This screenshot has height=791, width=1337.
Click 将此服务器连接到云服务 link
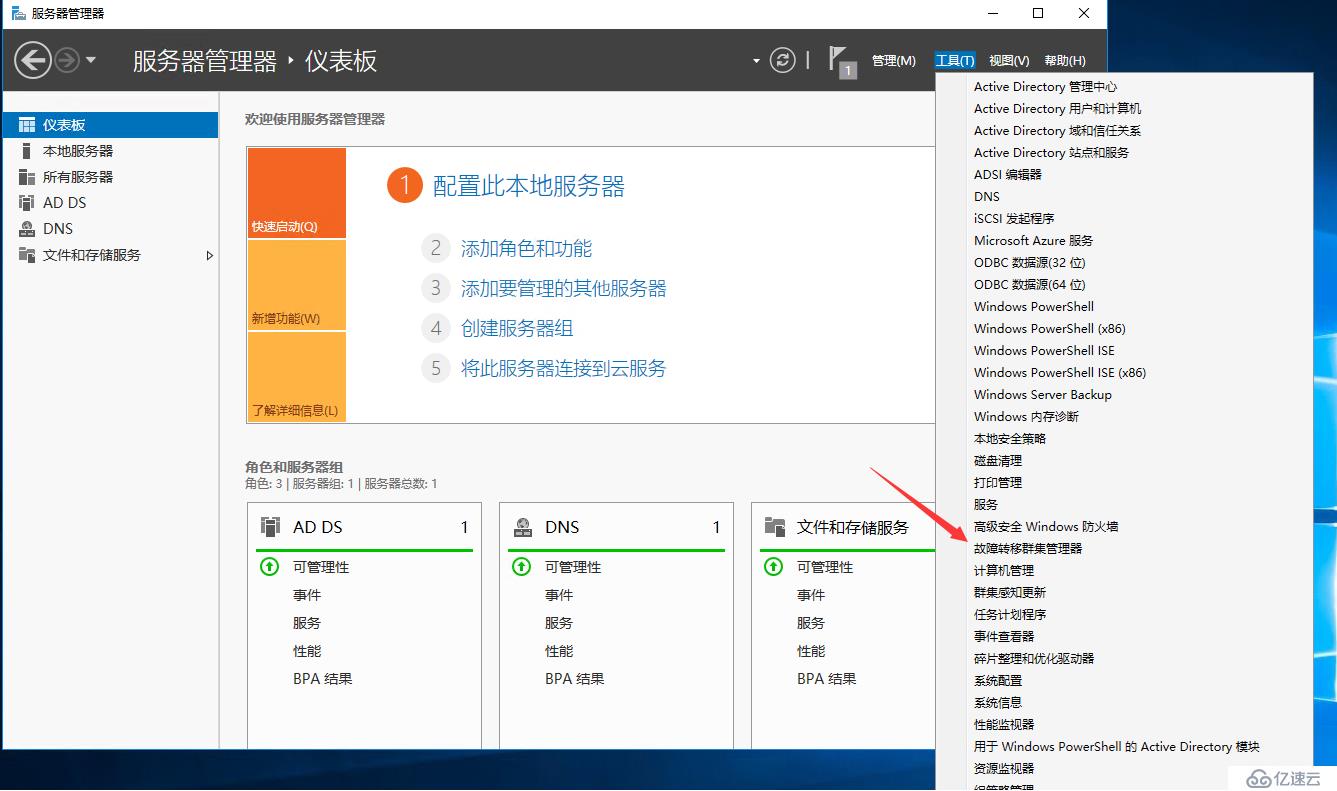pyautogui.click(x=563, y=368)
